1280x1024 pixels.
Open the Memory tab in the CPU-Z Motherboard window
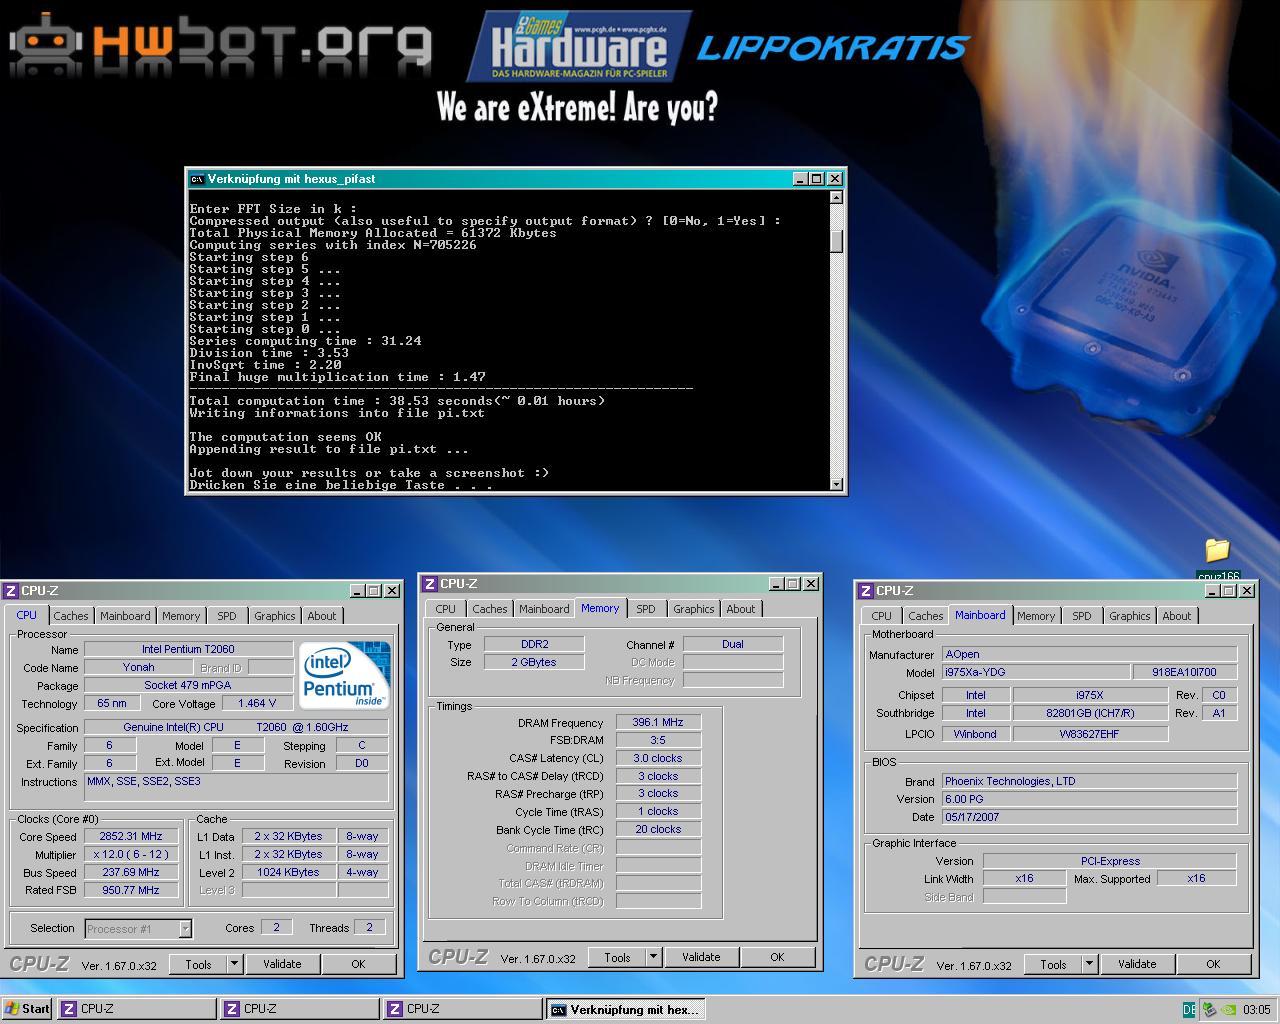click(1036, 616)
